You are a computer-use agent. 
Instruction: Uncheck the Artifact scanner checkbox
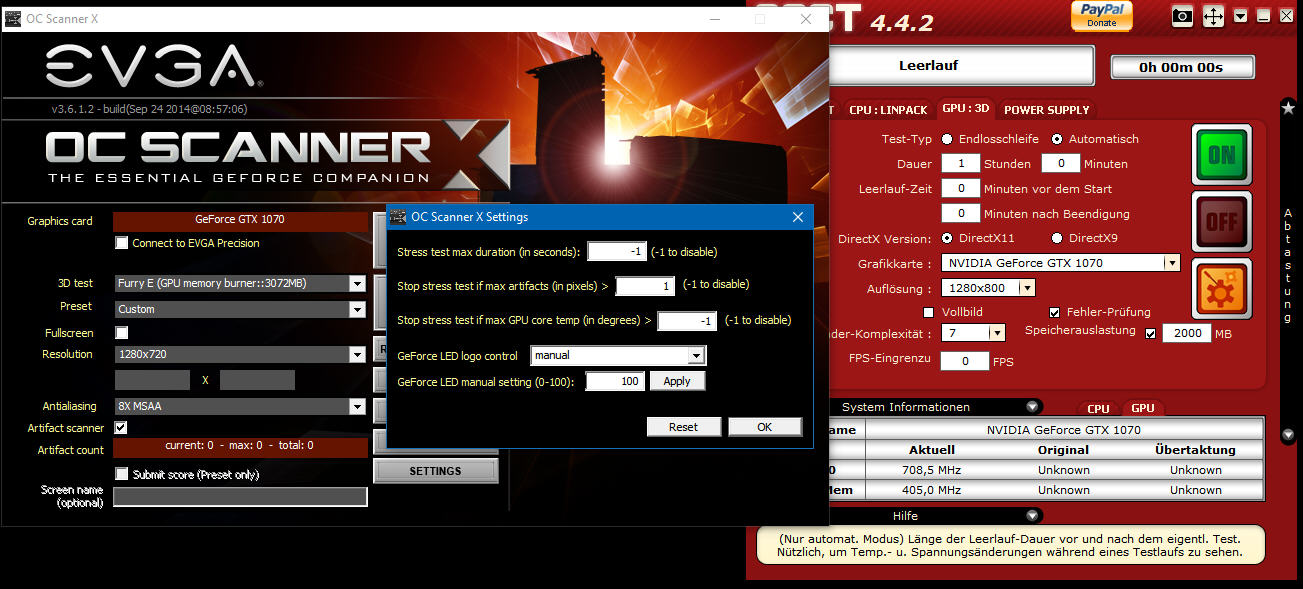pyautogui.click(x=122, y=428)
